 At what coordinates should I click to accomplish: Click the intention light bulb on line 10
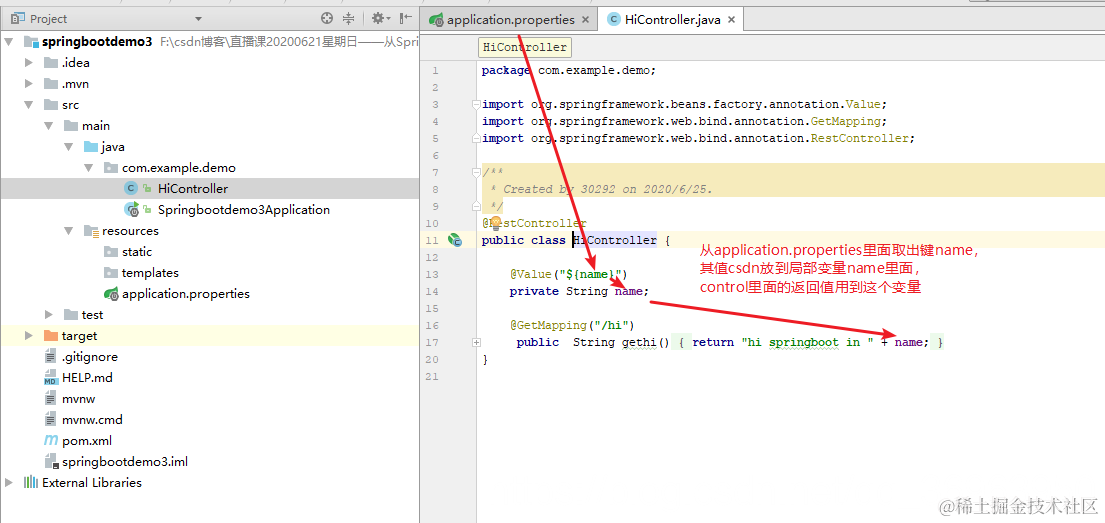495,223
